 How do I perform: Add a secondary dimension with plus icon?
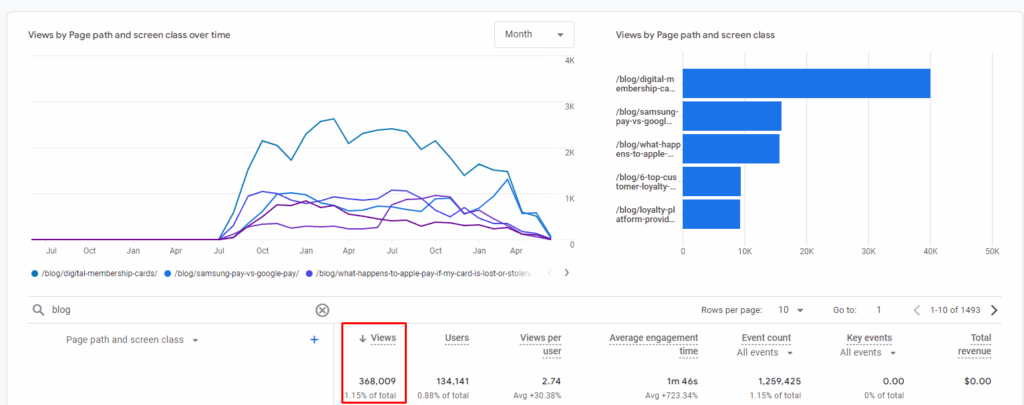[314, 340]
